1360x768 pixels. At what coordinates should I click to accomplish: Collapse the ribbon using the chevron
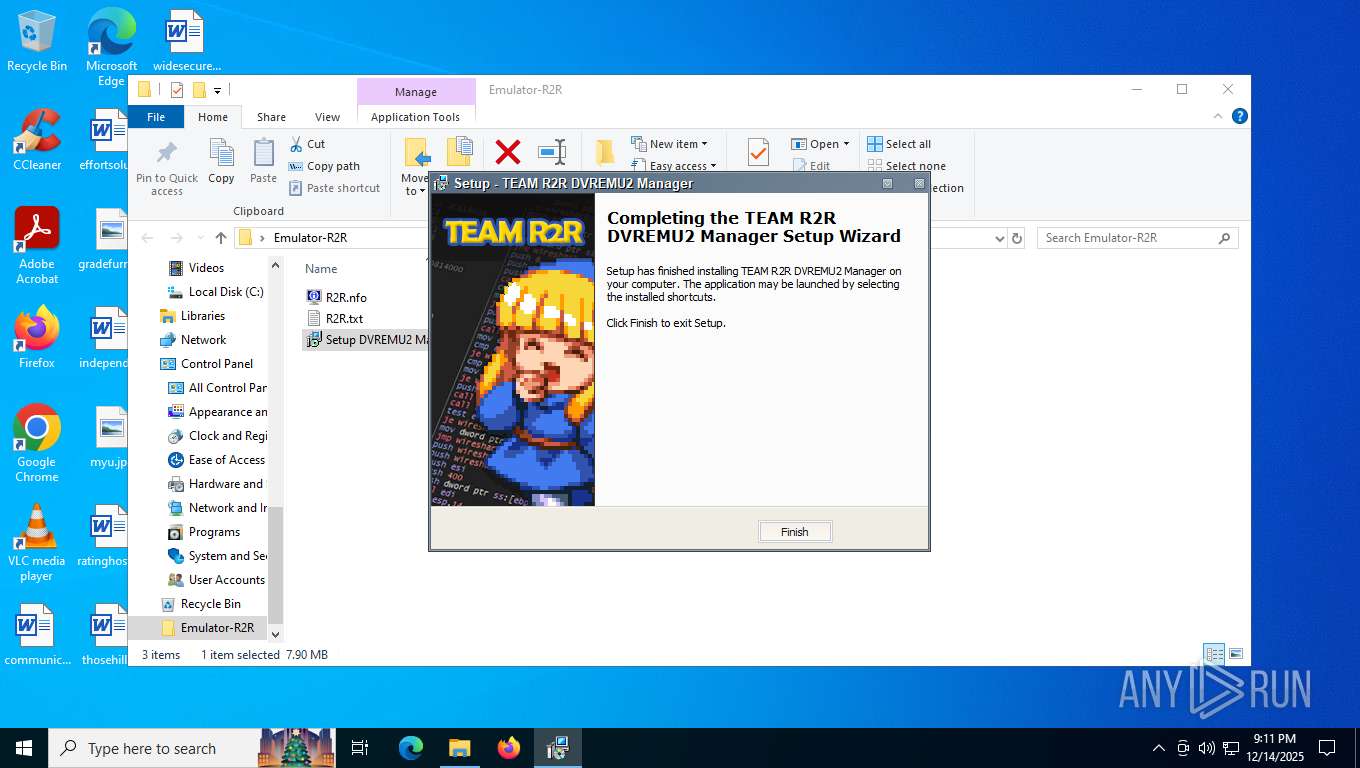1218,116
